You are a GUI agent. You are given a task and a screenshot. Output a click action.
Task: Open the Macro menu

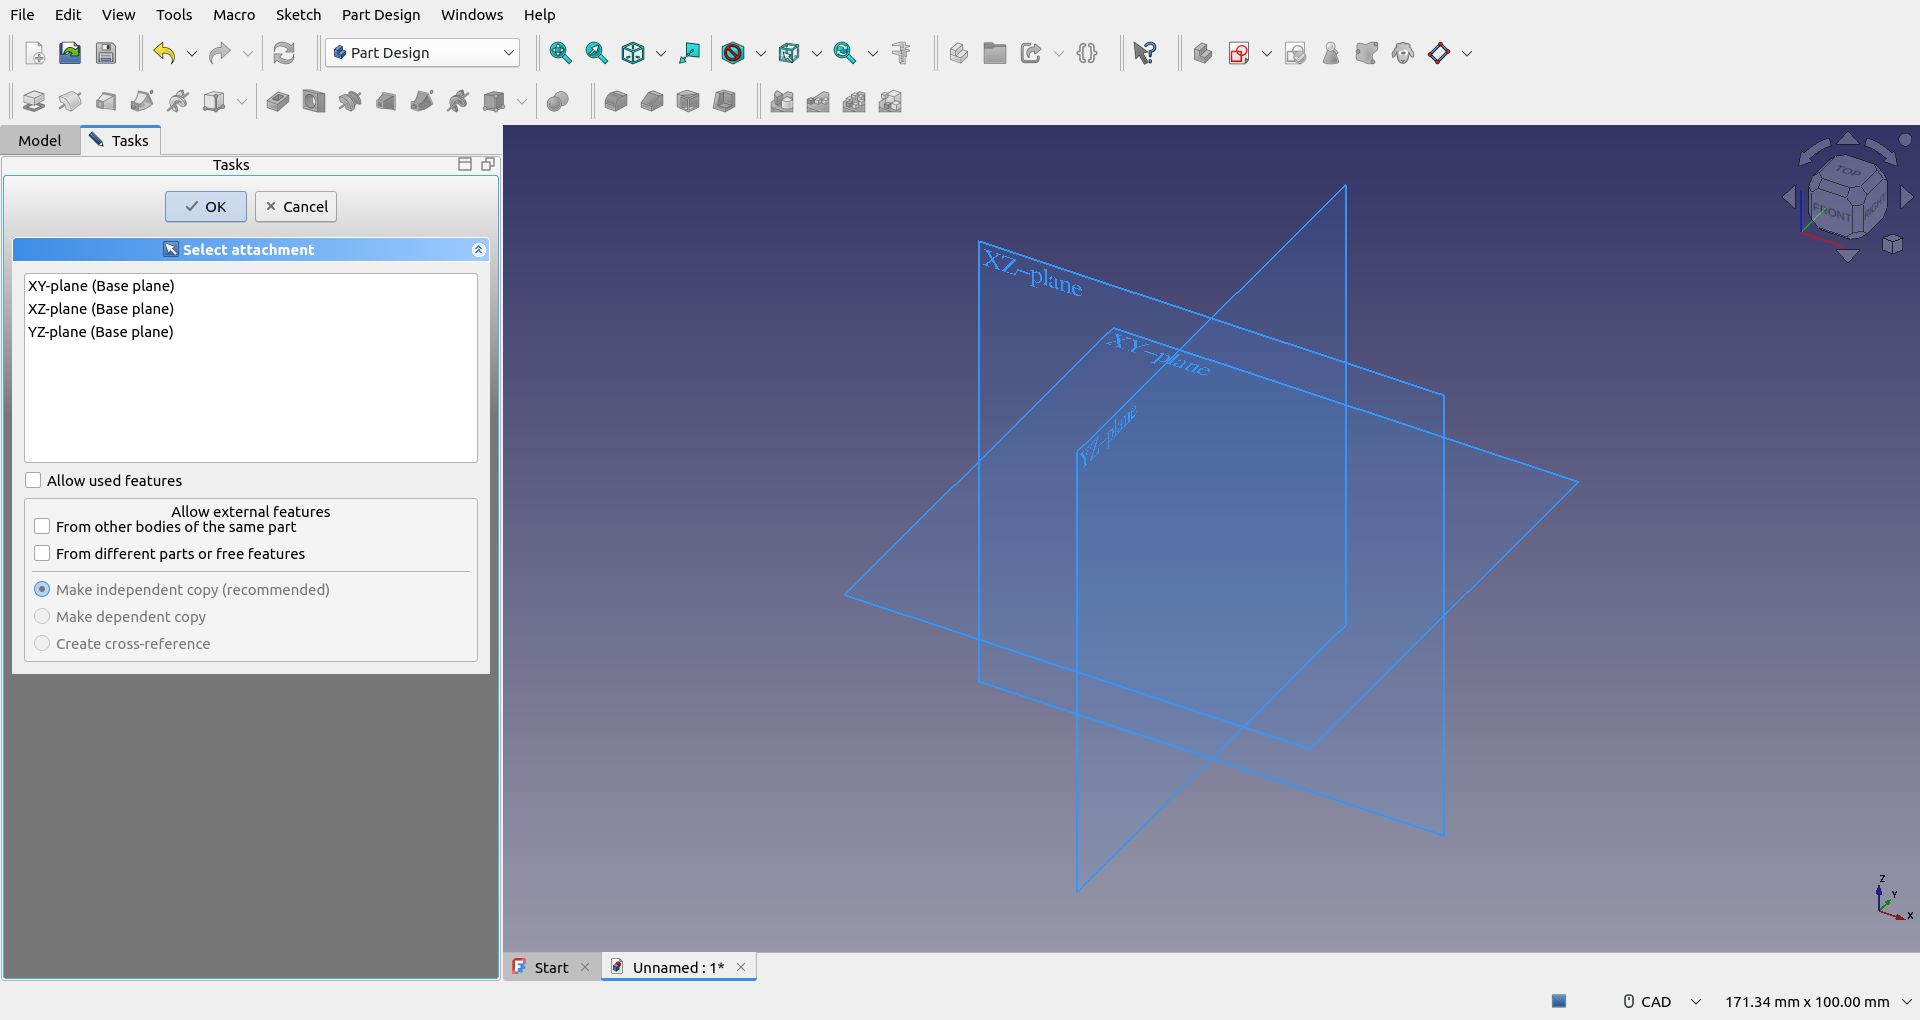[x=234, y=15]
